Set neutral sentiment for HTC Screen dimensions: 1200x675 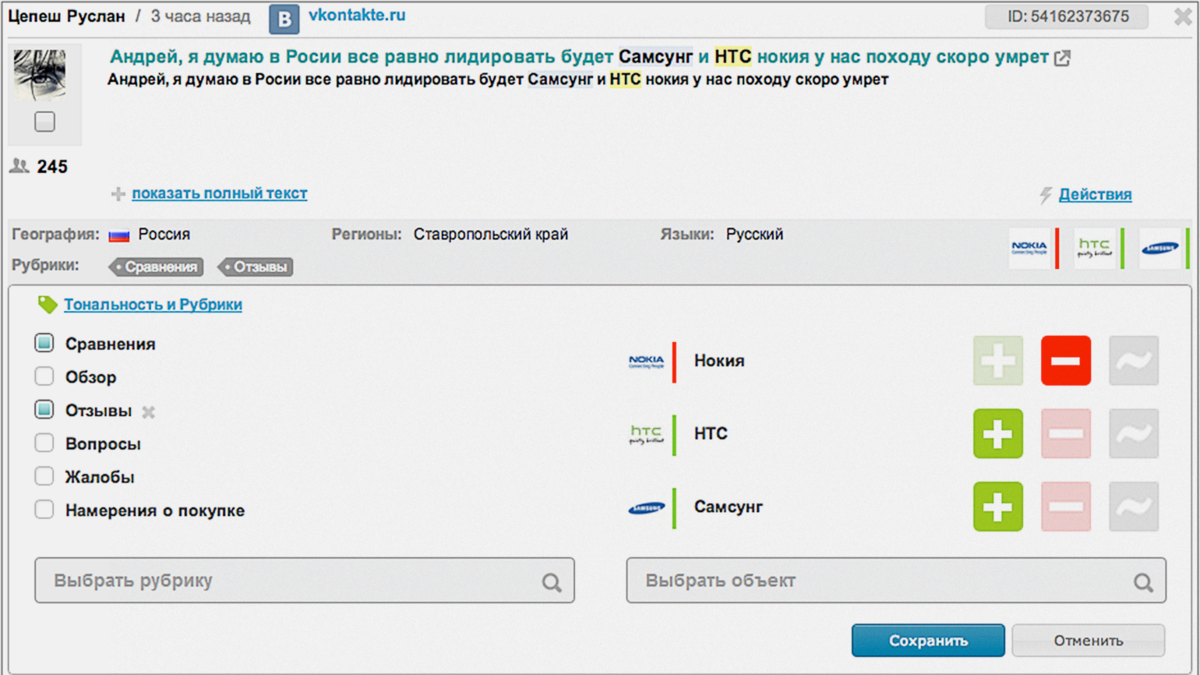[1134, 434]
